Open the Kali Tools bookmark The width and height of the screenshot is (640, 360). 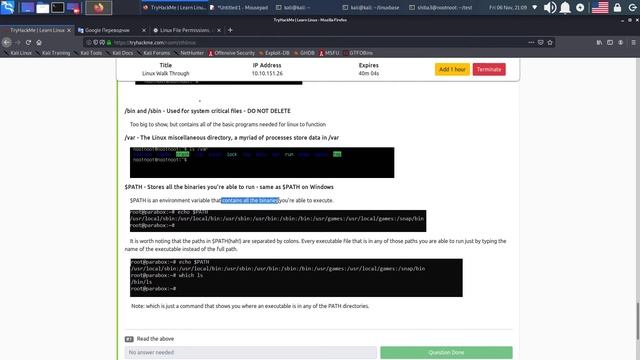tap(88, 53)
